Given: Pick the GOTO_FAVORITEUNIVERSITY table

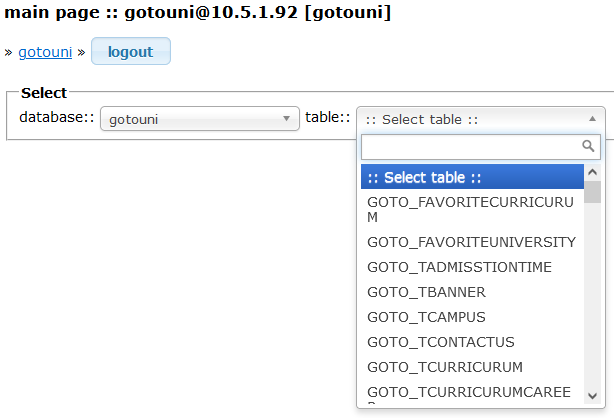Looking at the screenshot, I should pos(471,242).
